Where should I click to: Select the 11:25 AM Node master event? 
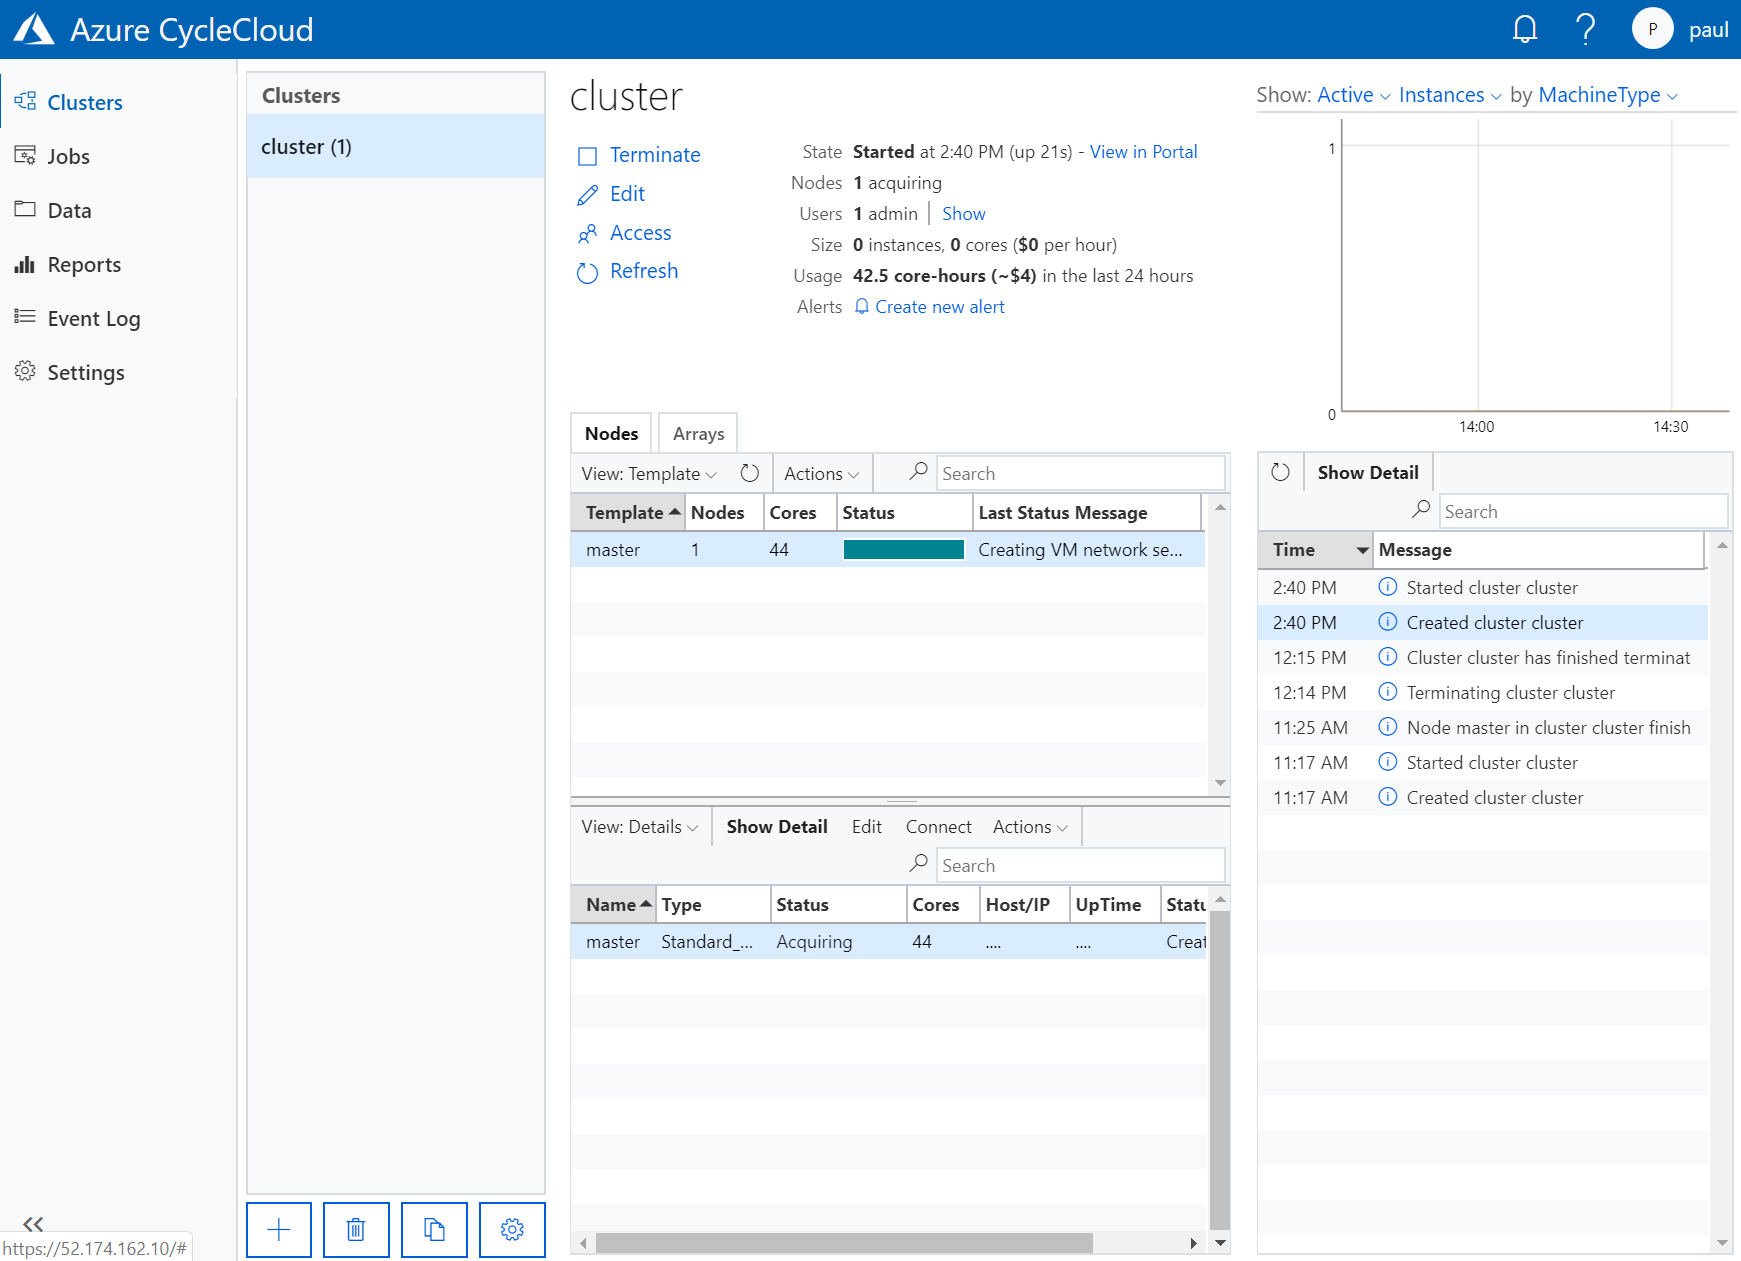(1482, 727)
